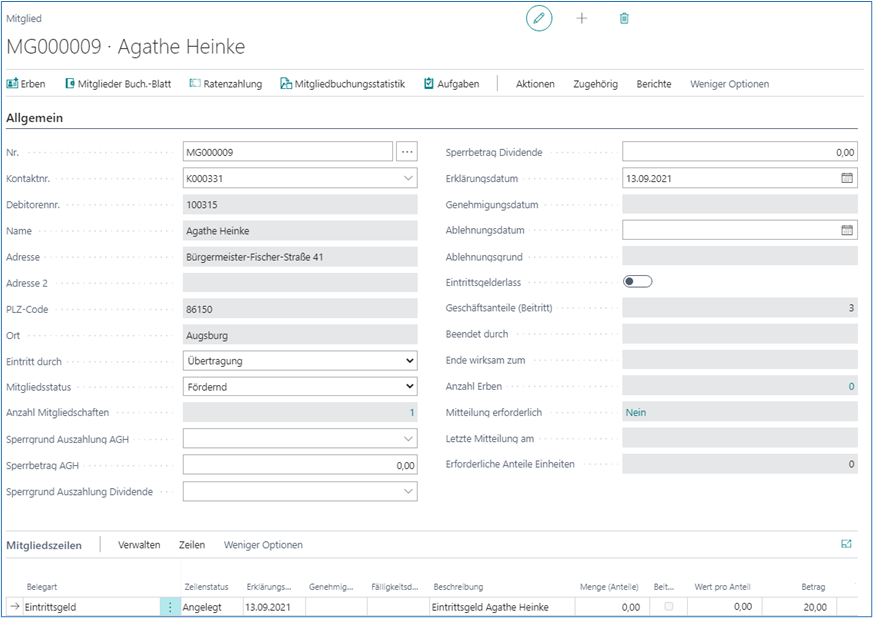Click the ellipsis button next to Nr. field
Screen dimensions: 873x618
click(406, 152)
